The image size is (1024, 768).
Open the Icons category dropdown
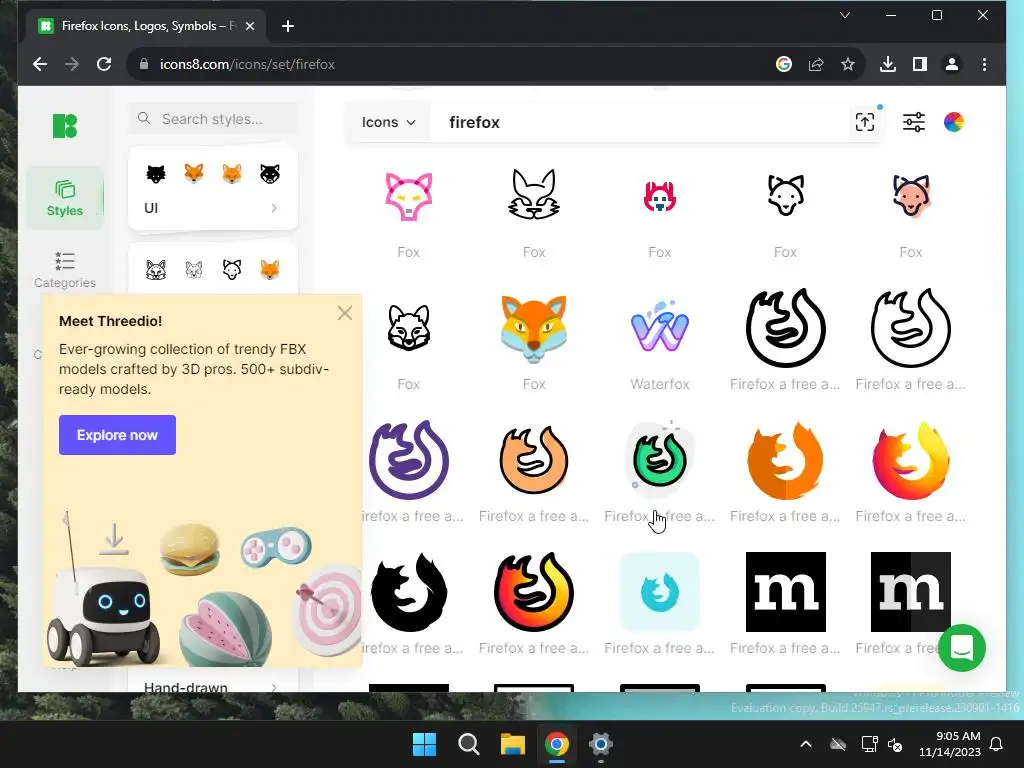coord(389,122)
